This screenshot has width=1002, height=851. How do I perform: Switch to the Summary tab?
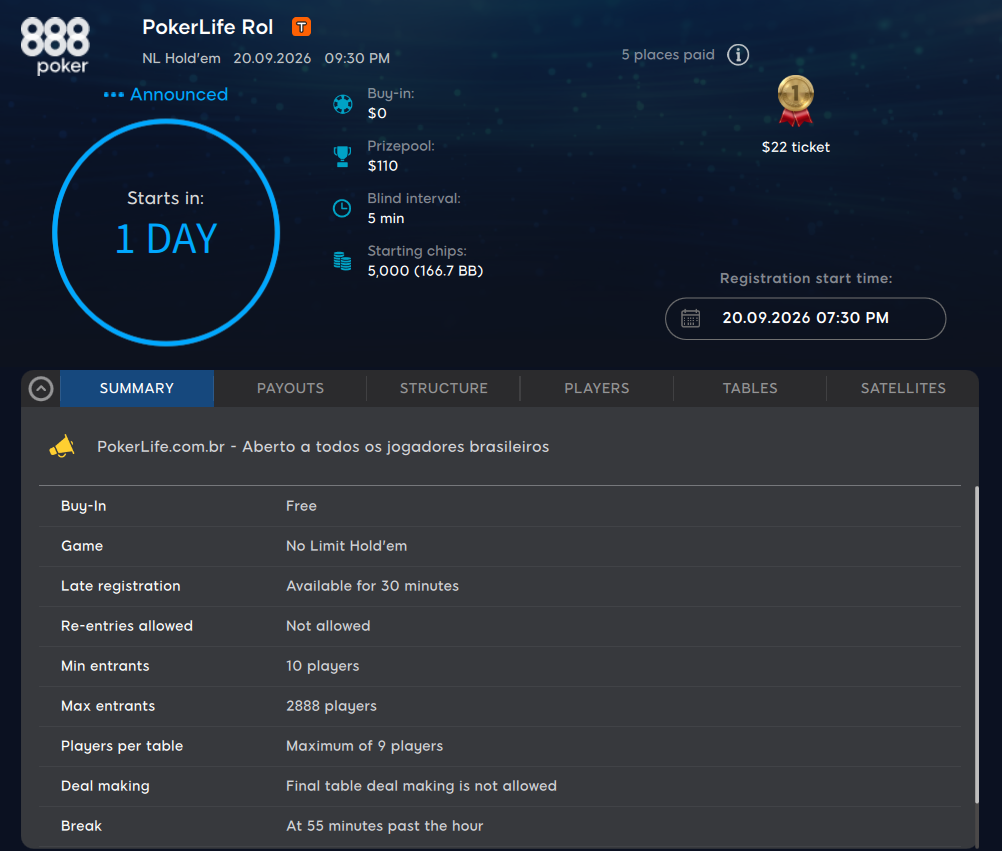click(x=137, y=388)
